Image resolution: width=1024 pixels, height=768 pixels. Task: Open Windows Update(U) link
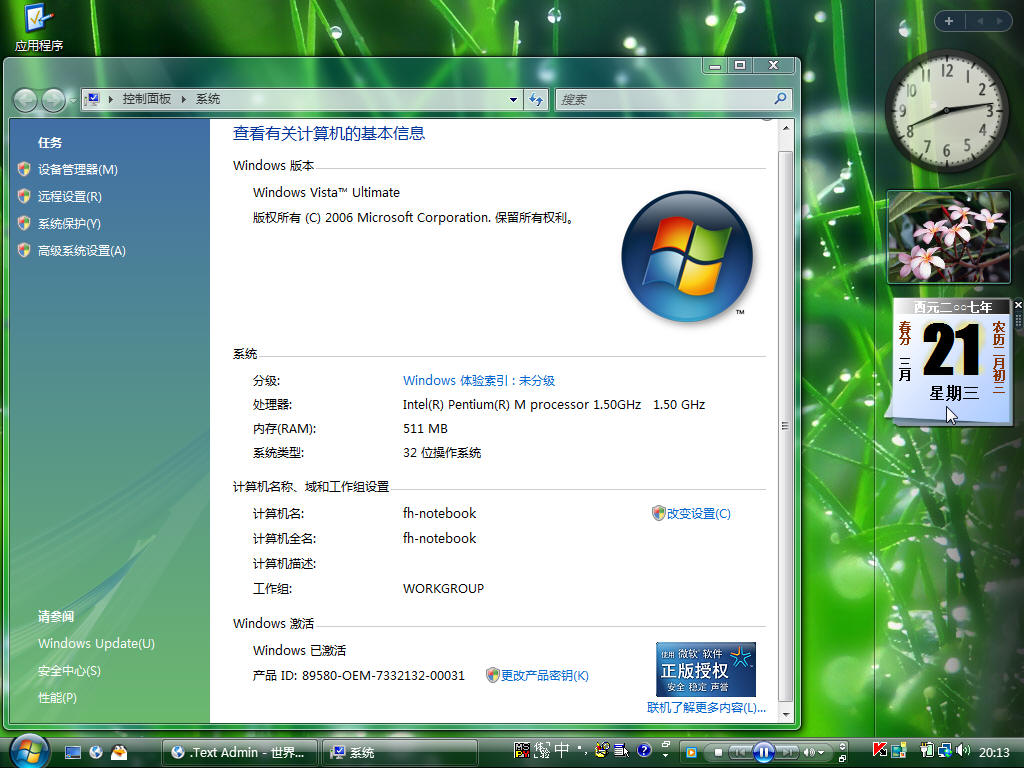97,643
